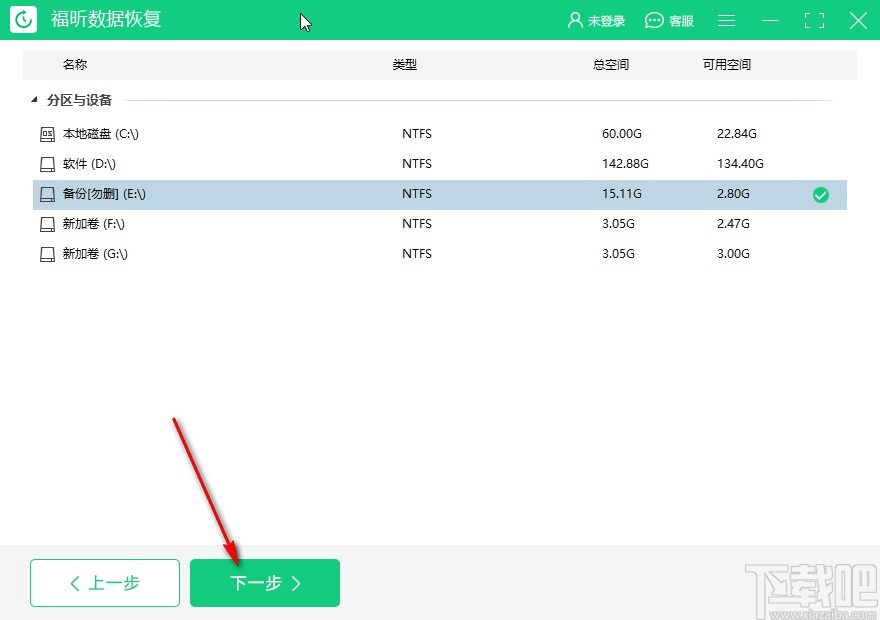Click the 60.00G total space value
The height and width of the screenshot is (620, 880).
pyautogui.click(x=622, y=134)
